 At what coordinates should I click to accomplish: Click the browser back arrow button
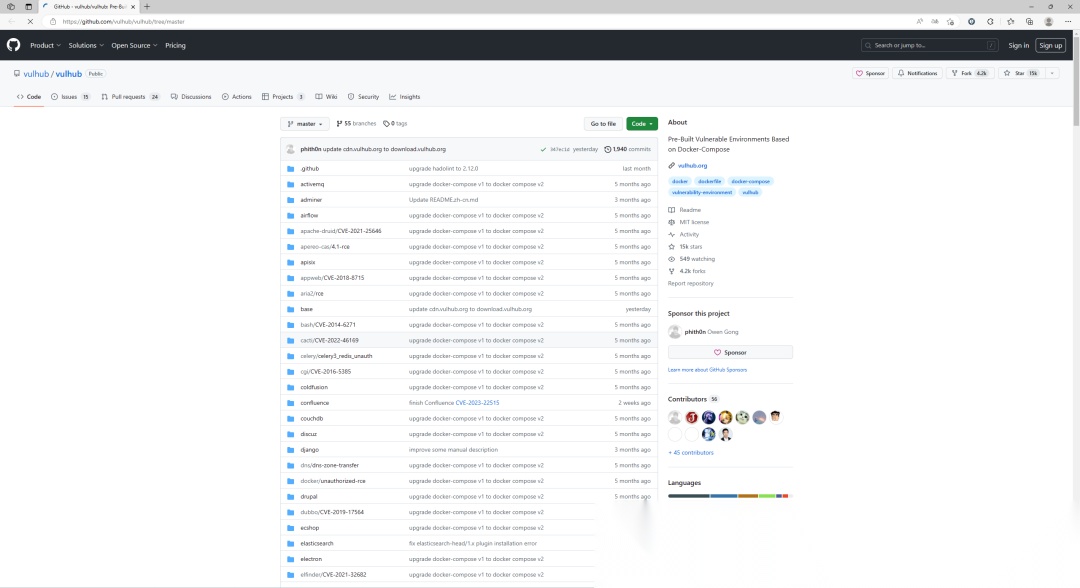tap(12, 21)
